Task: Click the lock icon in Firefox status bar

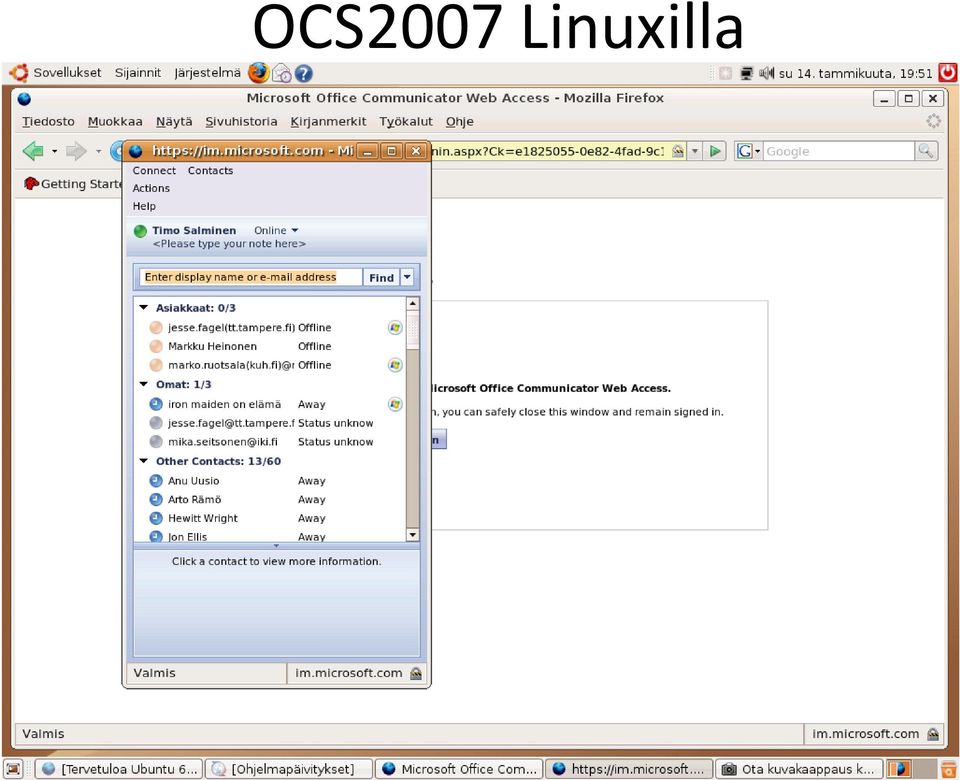Action: coord(933,734)
